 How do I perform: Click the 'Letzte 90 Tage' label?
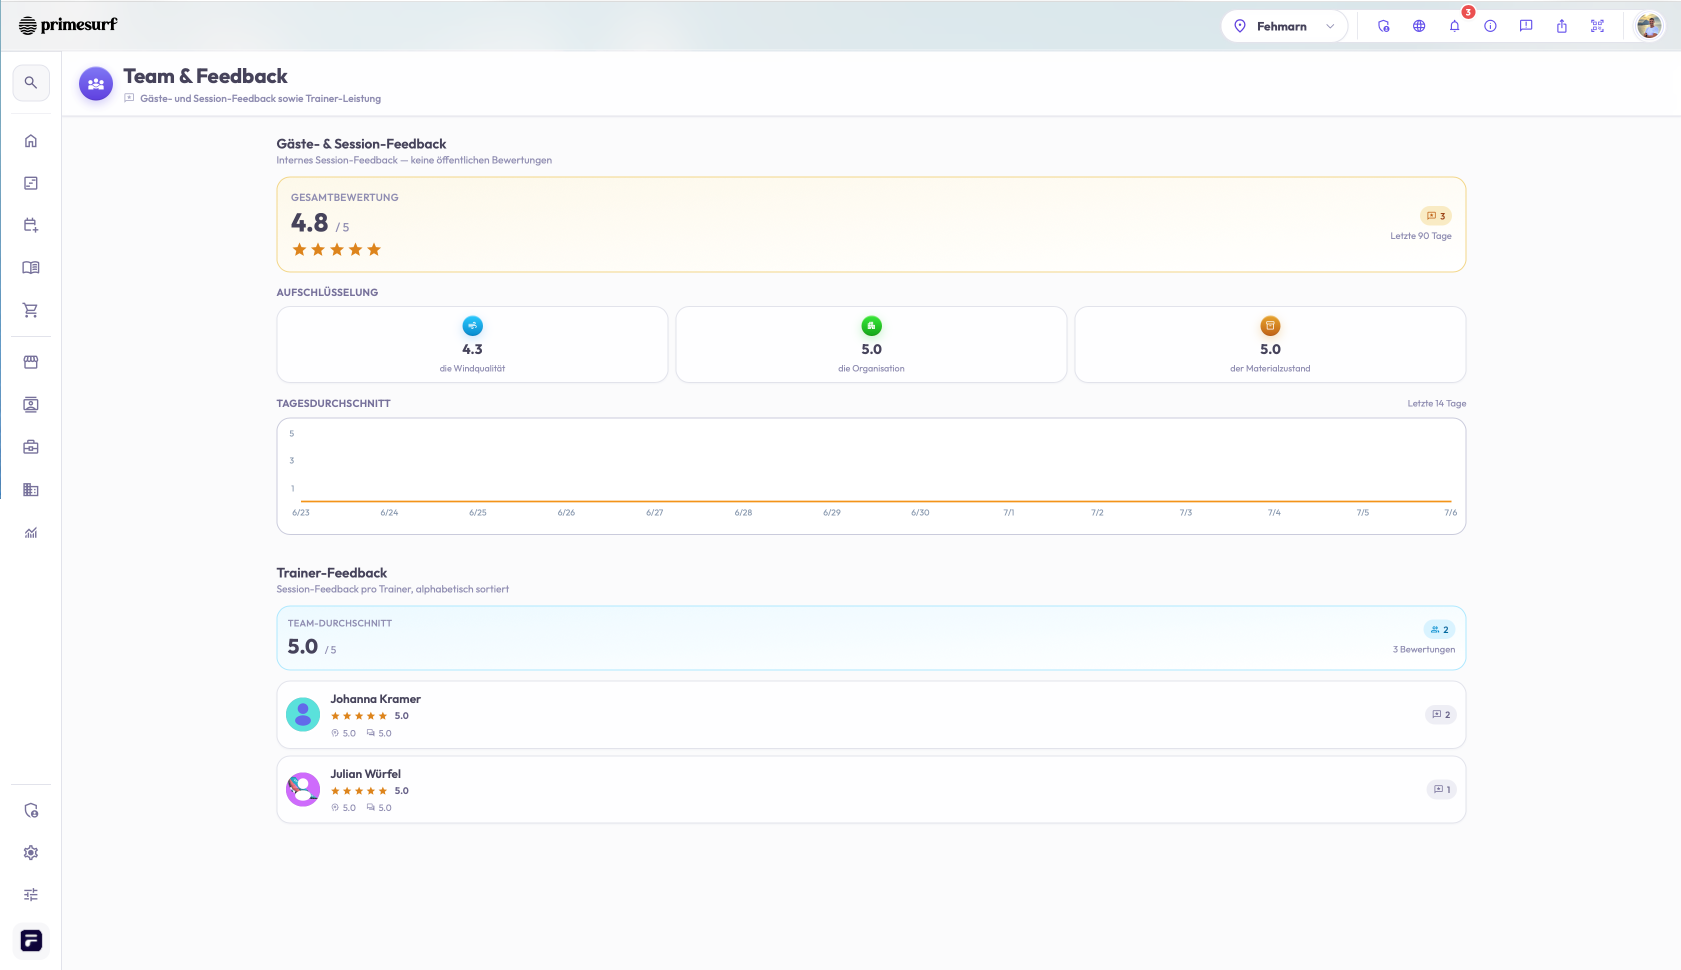click(1421, 236)
